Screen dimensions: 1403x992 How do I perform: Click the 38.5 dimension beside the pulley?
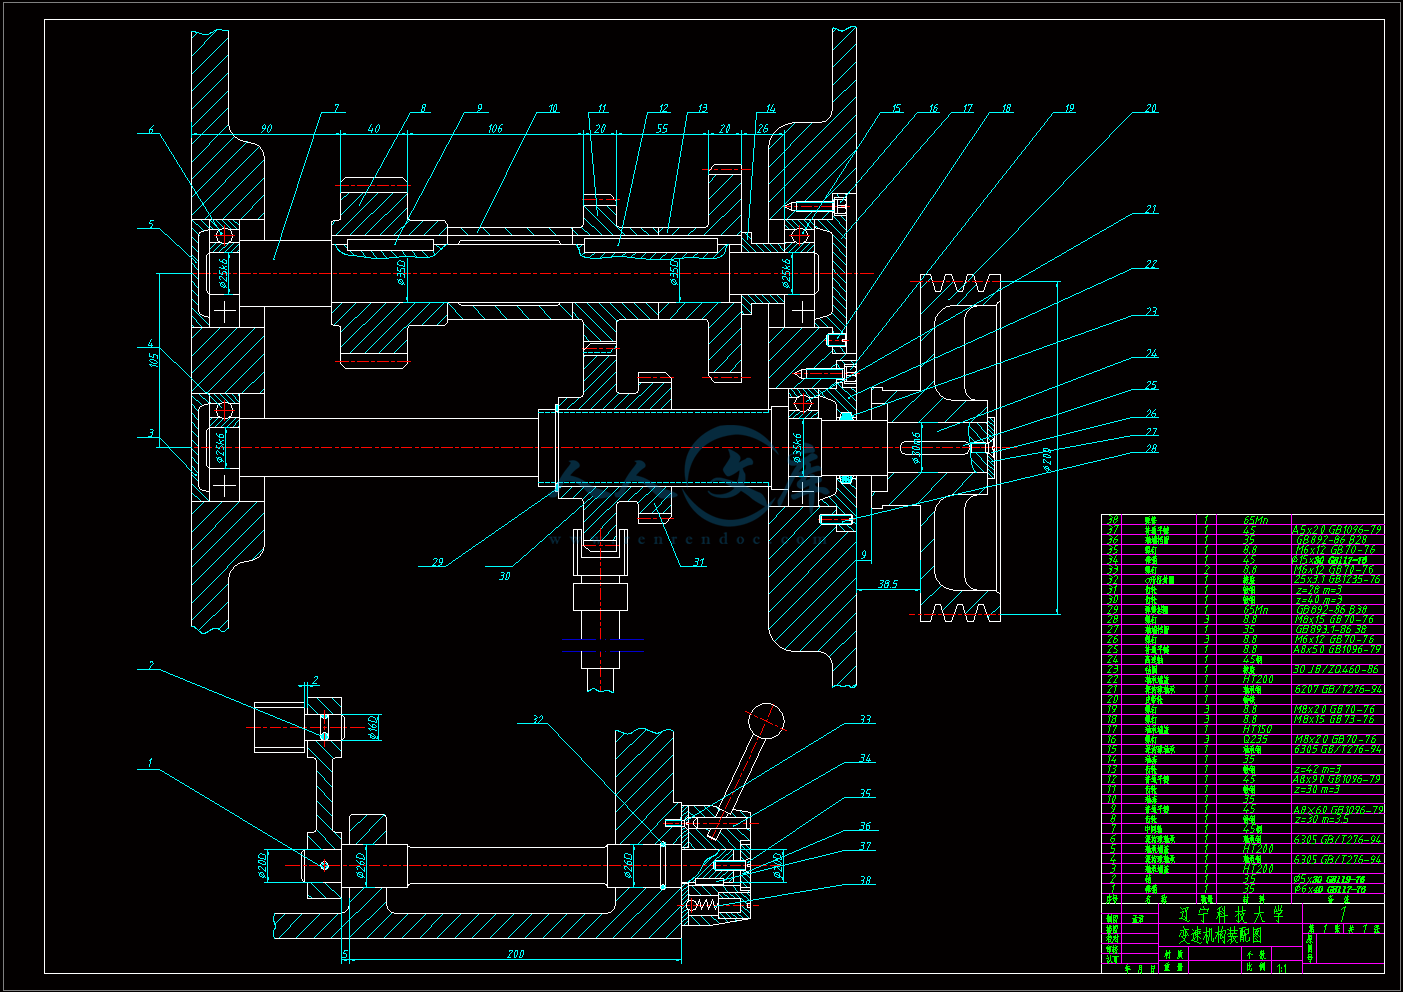pos(887,584)
